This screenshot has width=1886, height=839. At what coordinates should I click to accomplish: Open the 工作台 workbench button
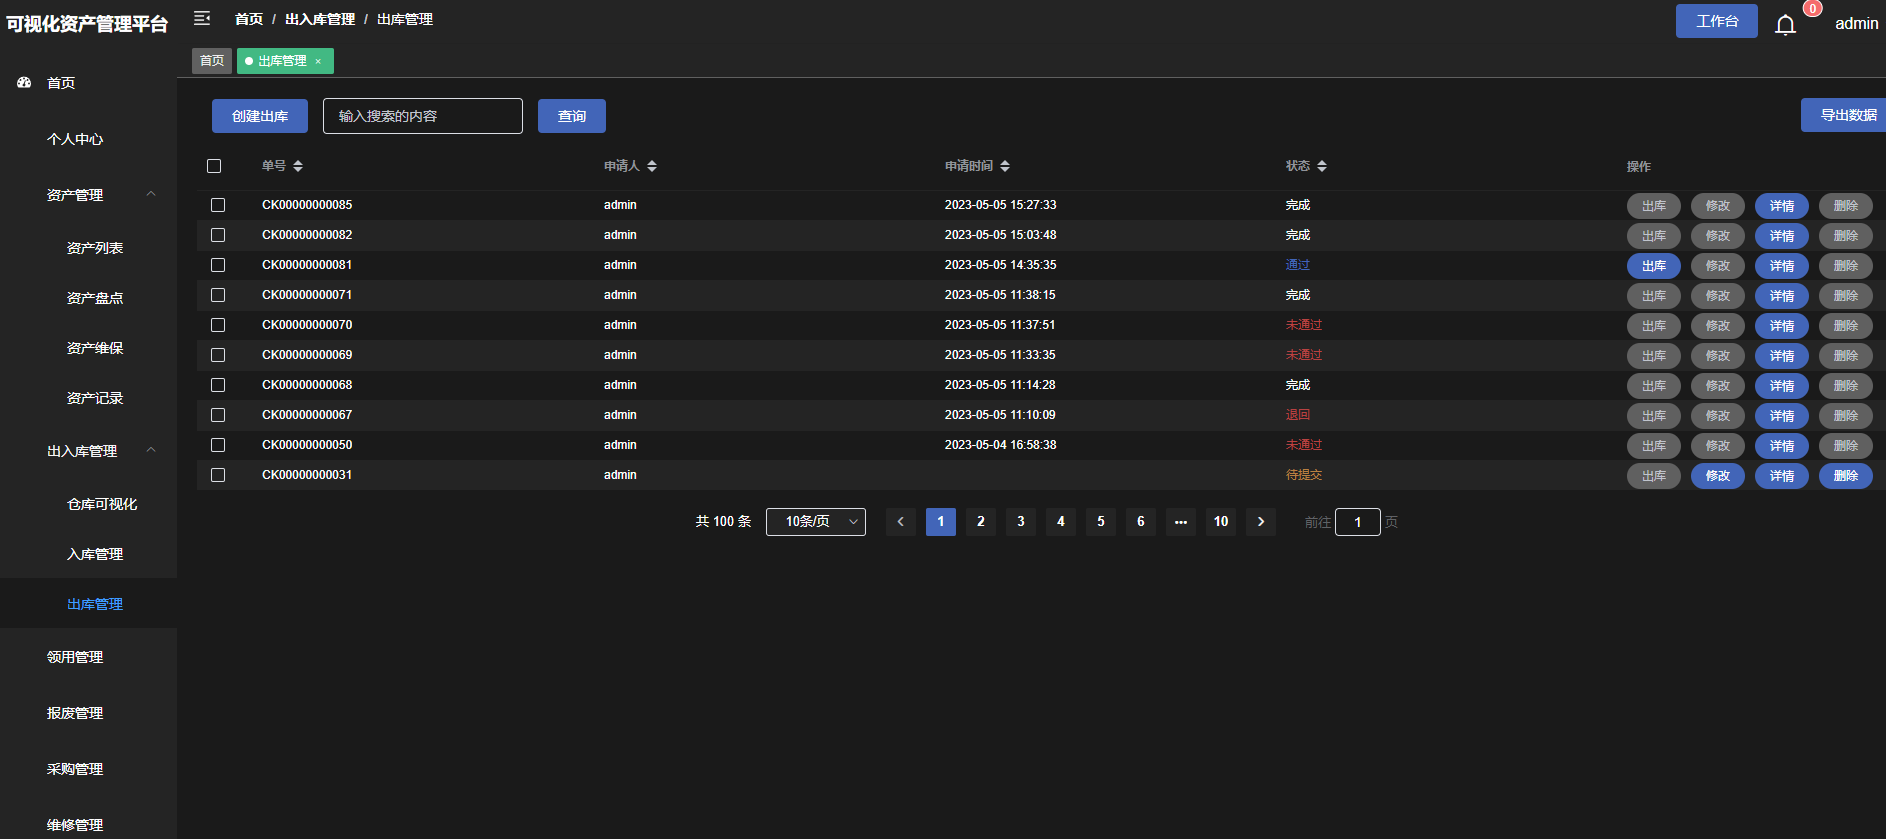pyautogui.click(x=1717, y=21)
